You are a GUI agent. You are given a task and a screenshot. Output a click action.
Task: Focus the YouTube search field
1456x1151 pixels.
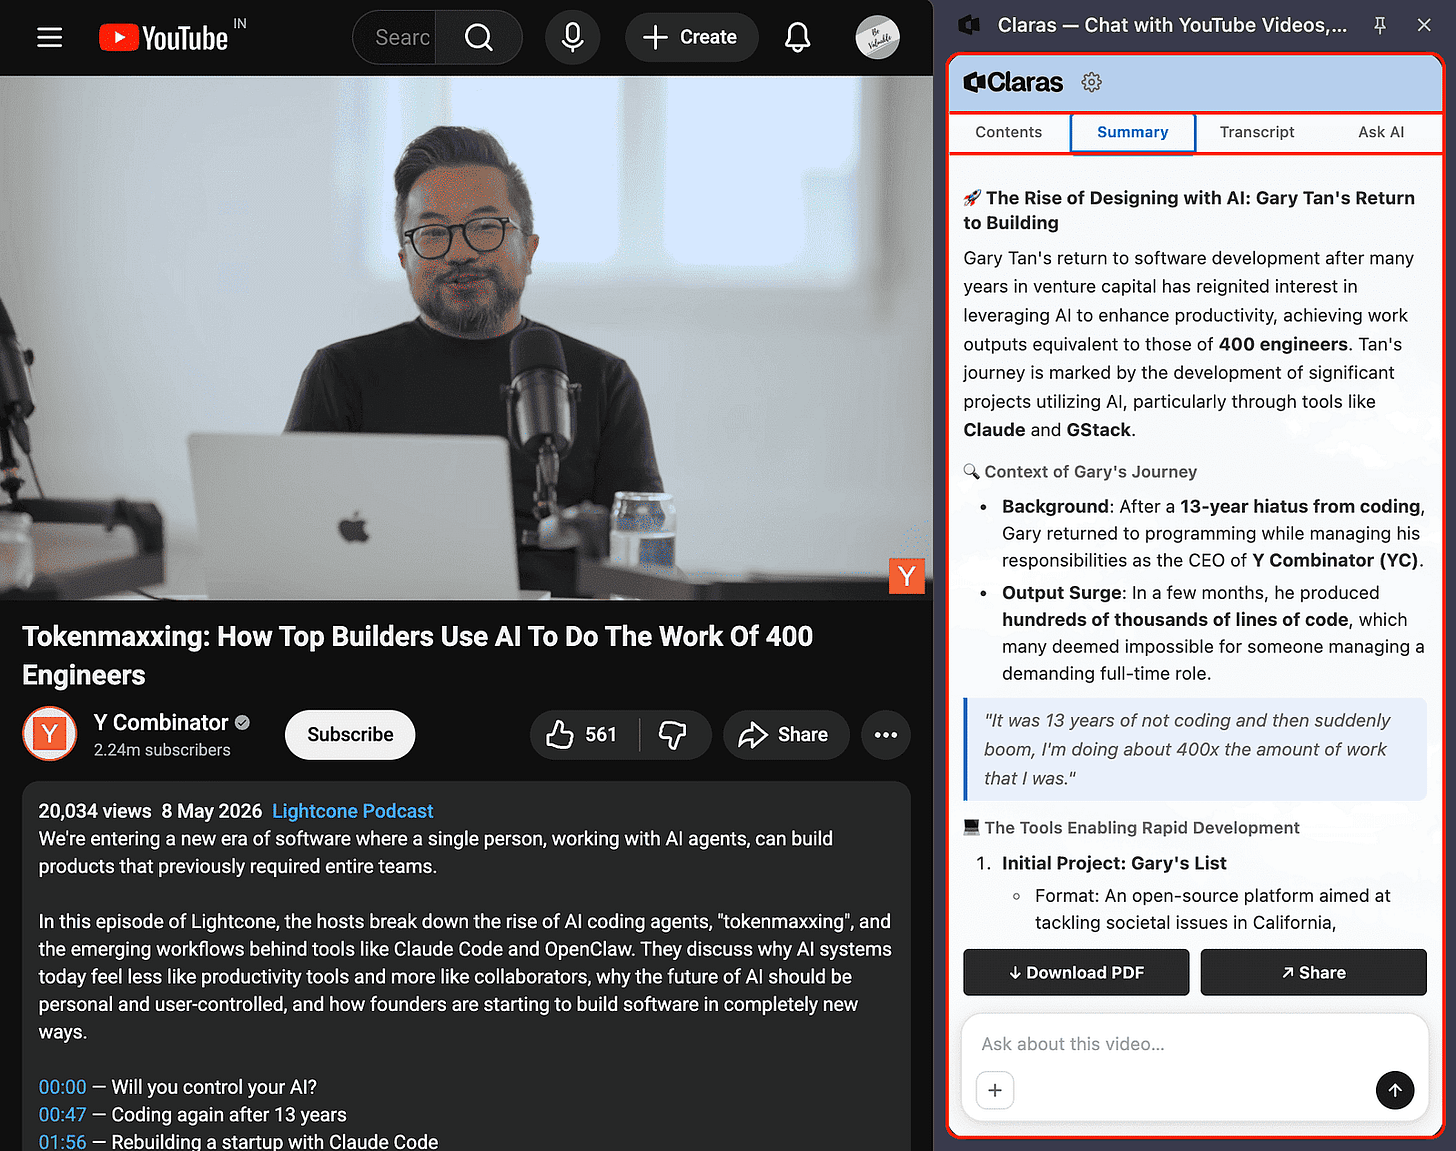pyautogui.click(x=395, y=38)
